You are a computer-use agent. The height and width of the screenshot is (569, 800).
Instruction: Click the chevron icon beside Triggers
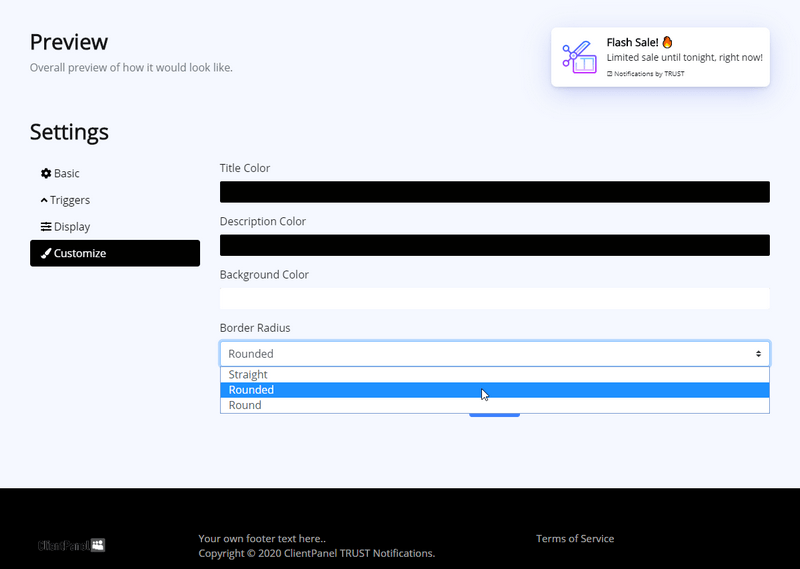click(44, 200)
